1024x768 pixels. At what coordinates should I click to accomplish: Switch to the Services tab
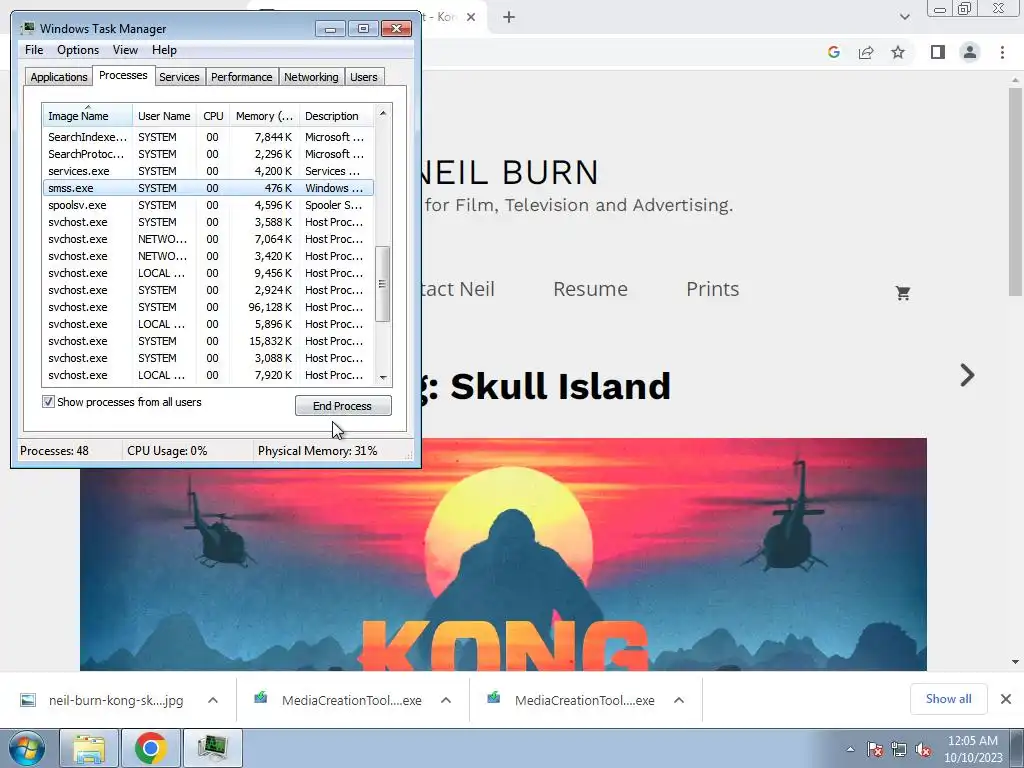coord(179,76)
